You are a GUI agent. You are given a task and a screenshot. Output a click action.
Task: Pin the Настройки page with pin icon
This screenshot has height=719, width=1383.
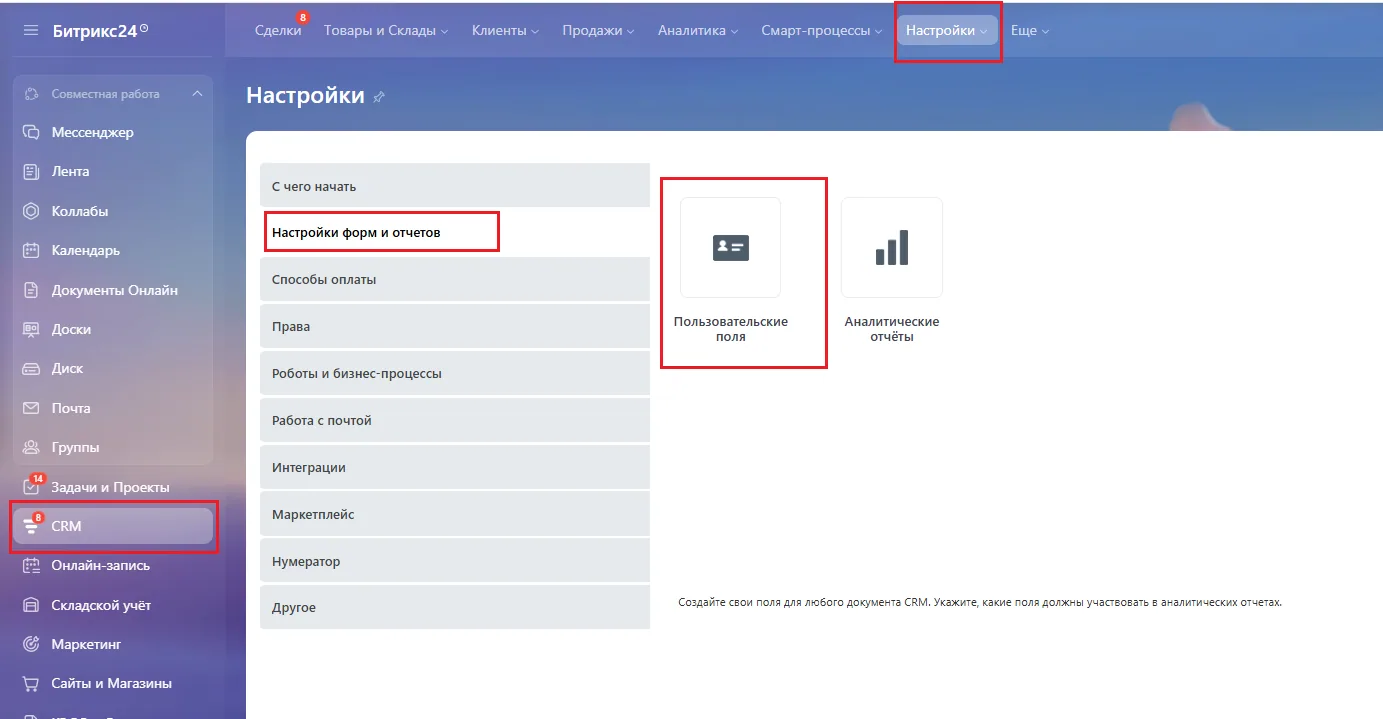point(379,97)
